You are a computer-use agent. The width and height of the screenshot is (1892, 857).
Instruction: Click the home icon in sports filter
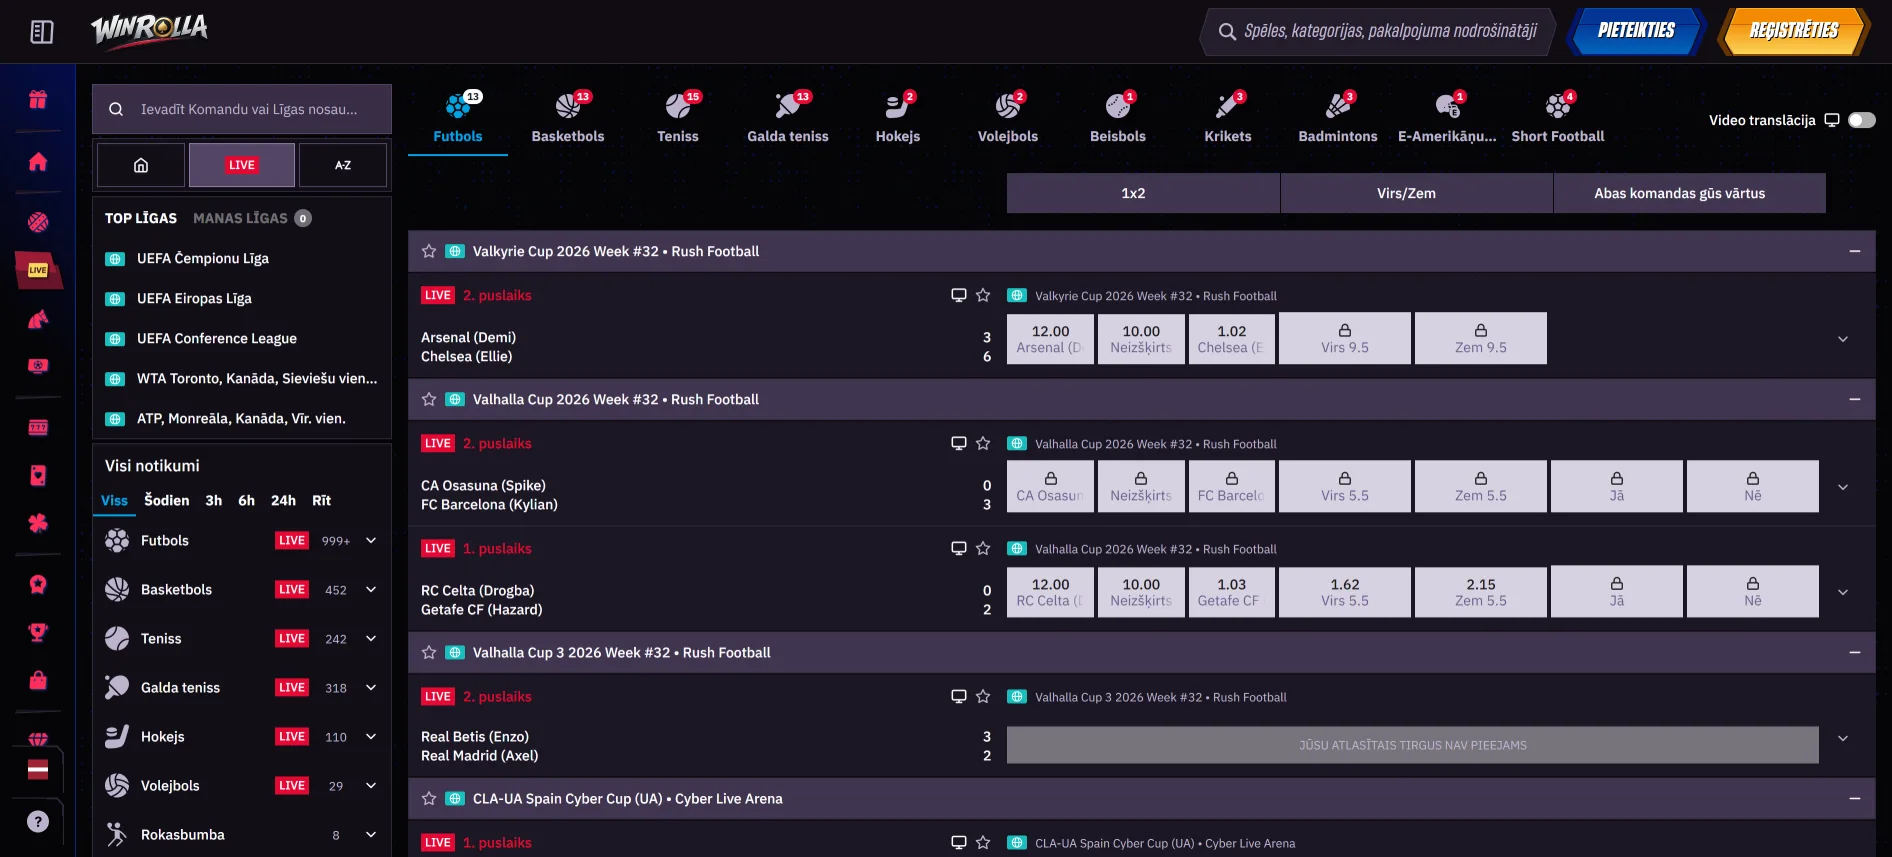141,165
